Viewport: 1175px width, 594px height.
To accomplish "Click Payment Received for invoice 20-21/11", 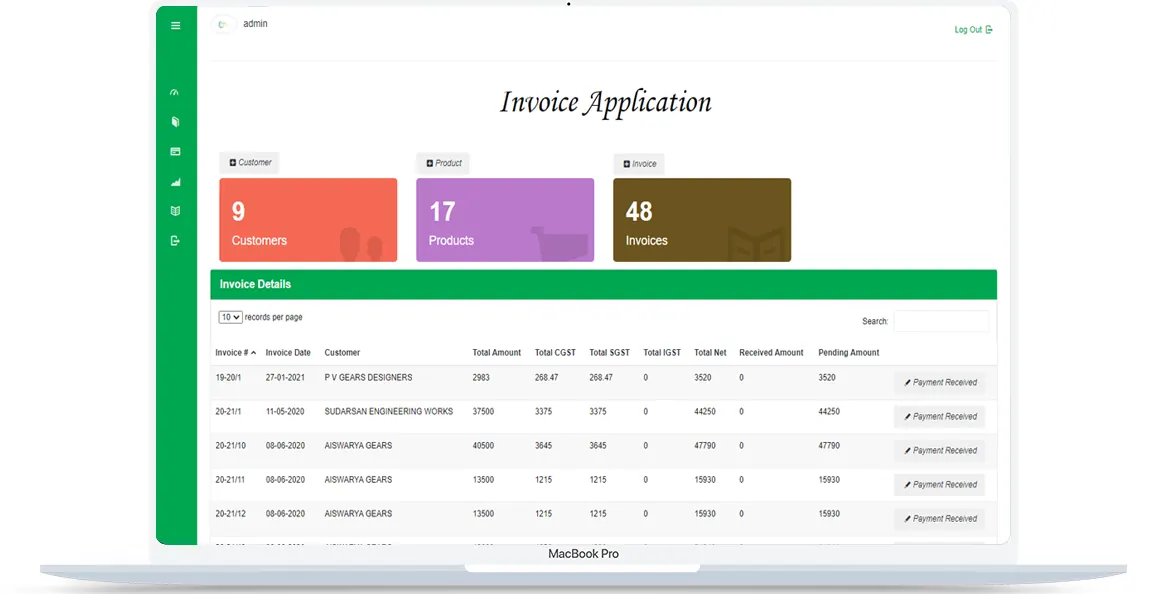I will pos(940,485).
